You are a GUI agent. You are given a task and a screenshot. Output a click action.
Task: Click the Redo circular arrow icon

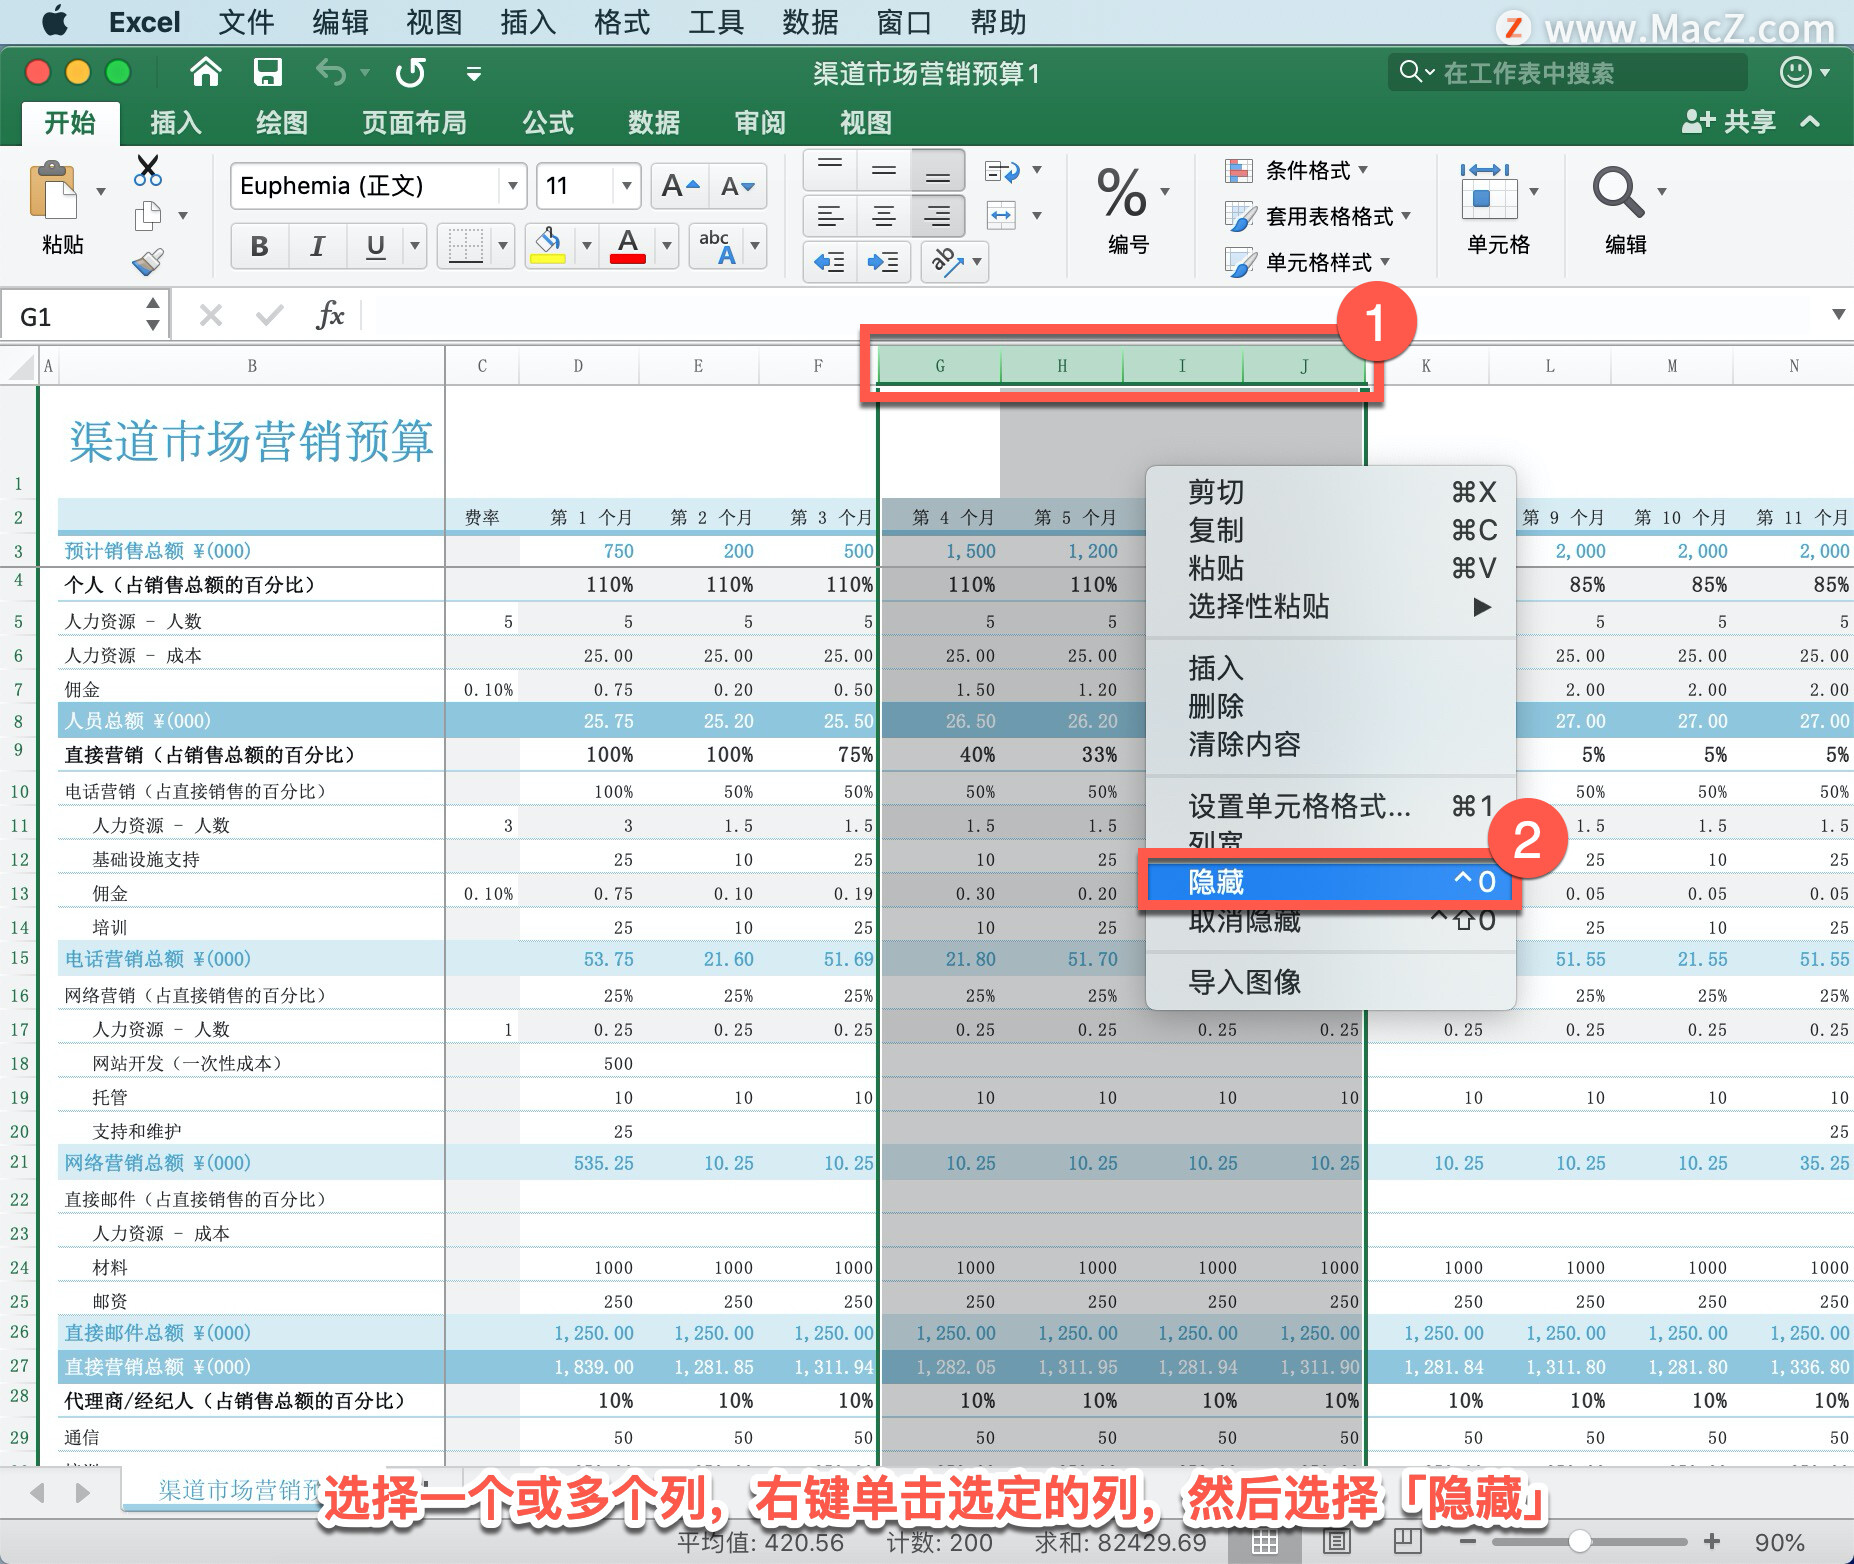(x=410, y=72)
